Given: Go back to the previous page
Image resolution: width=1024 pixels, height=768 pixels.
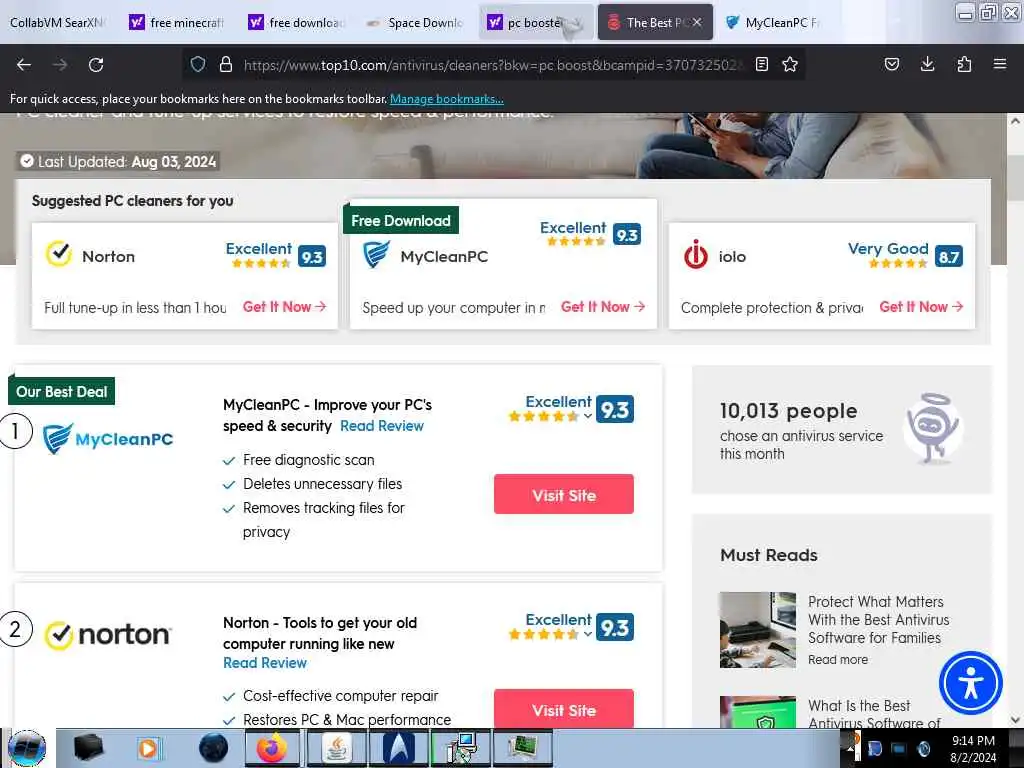Looking at the screenshot, I should point(24,65).
